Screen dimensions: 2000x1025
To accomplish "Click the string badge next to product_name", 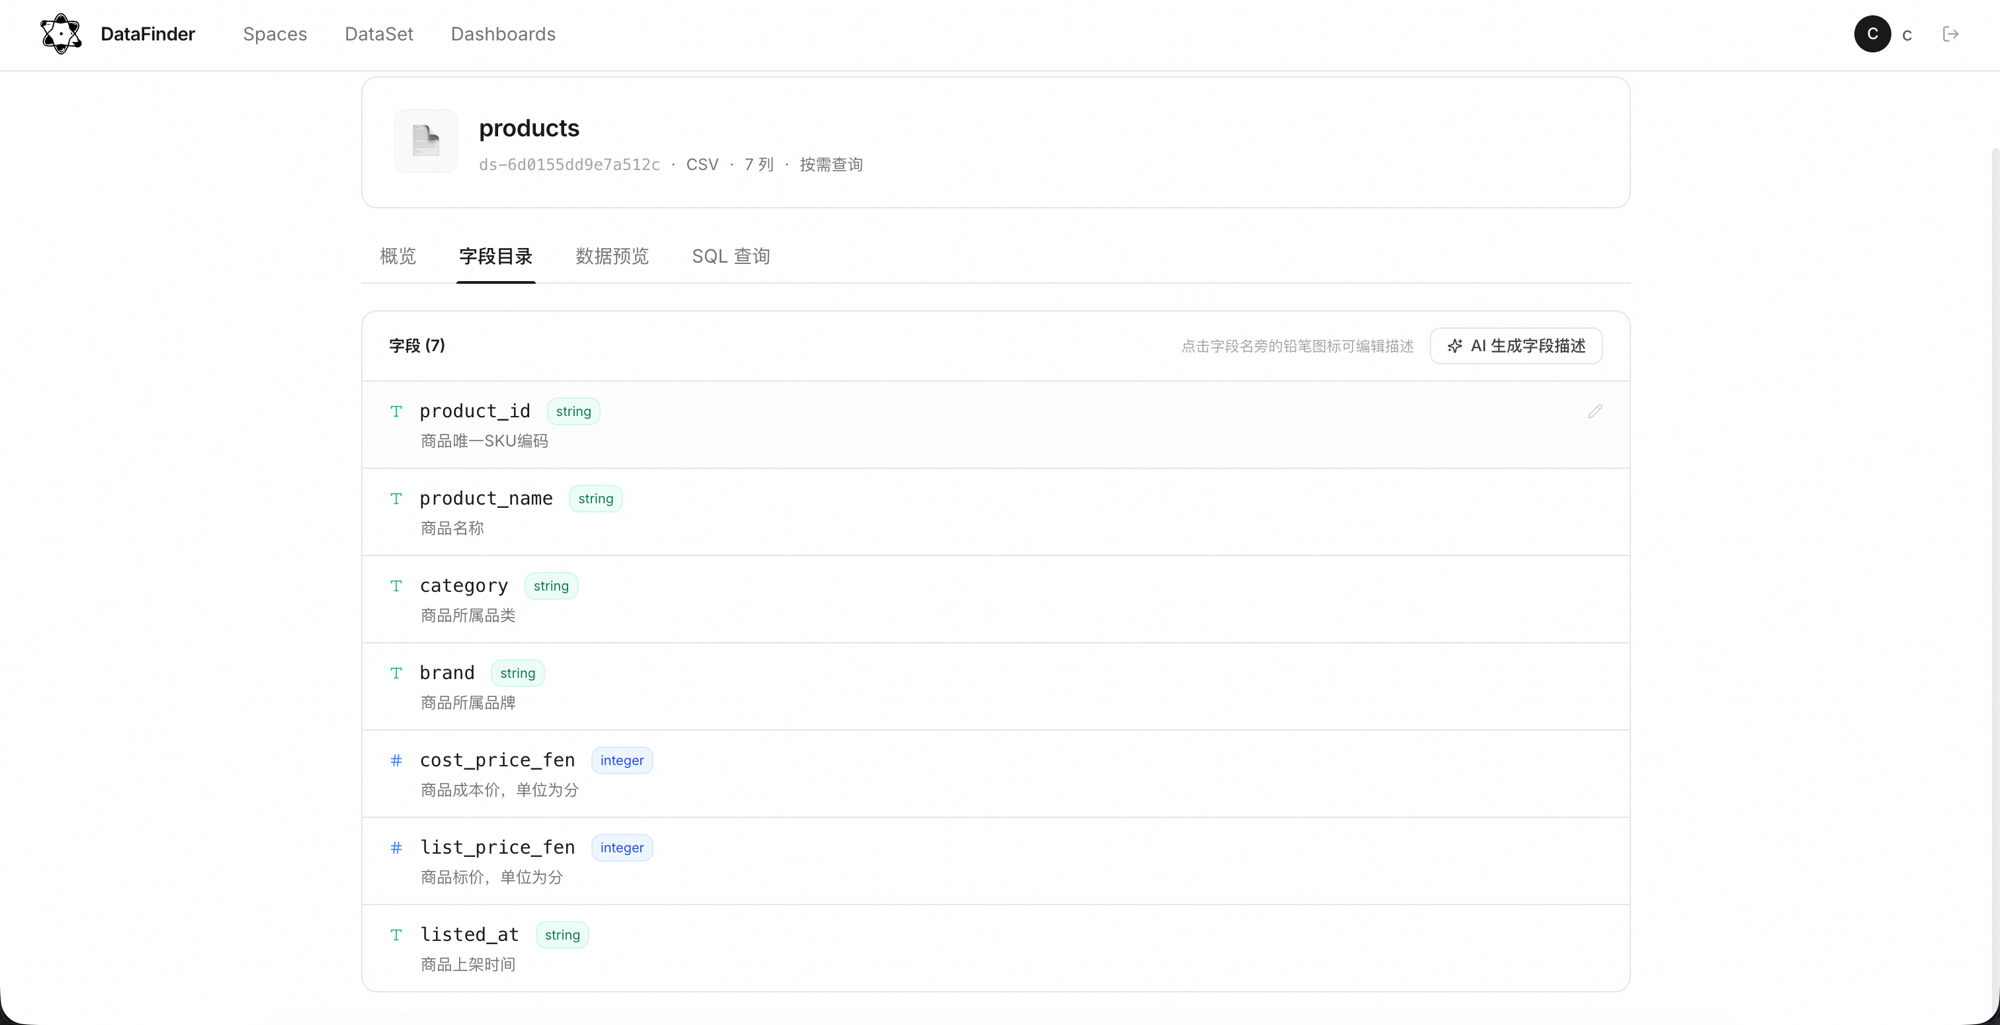I will tap(596, 499).
